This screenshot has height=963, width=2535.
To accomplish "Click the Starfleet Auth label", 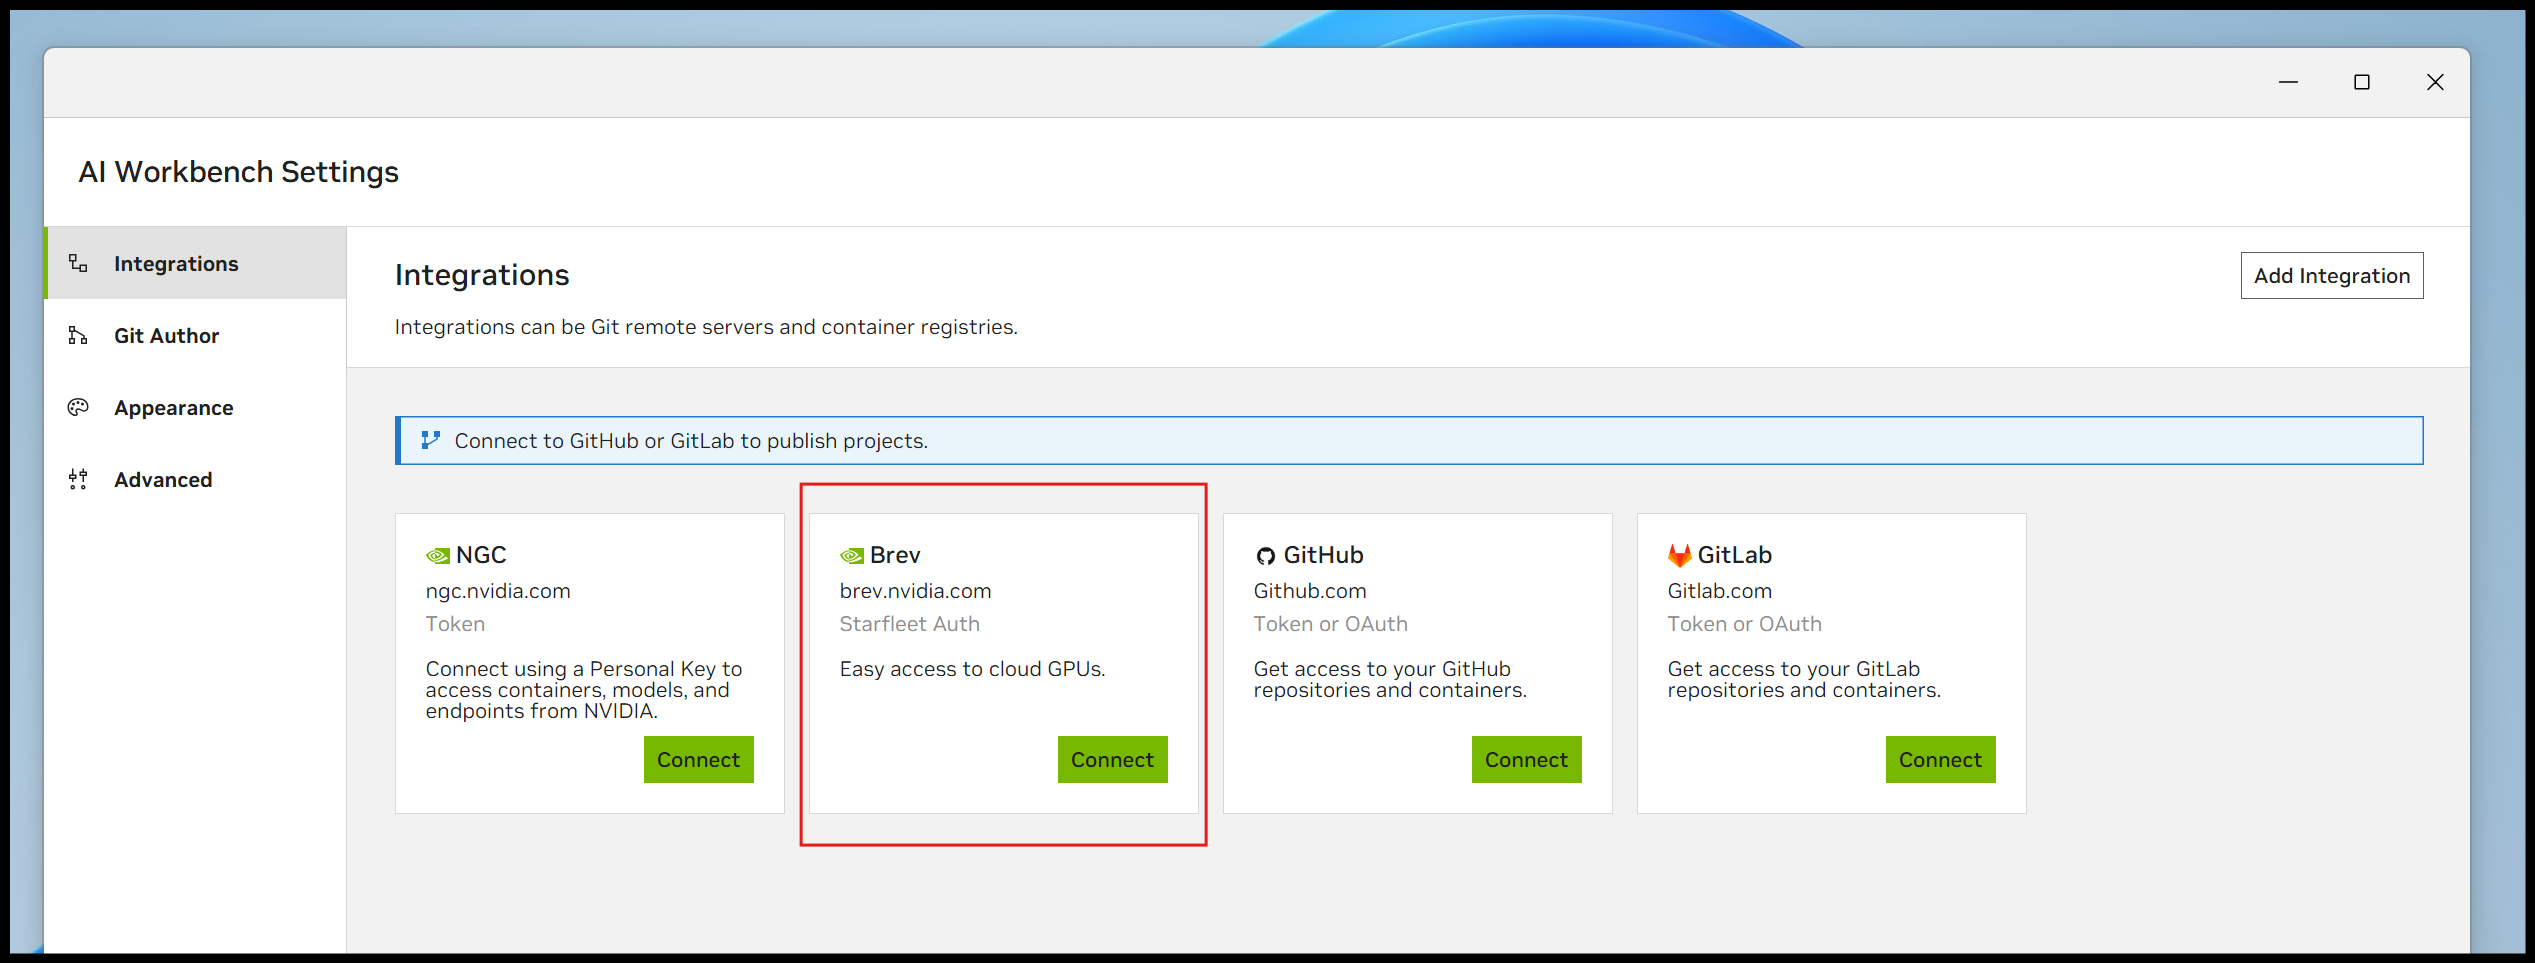I will (x=910, y=624).
